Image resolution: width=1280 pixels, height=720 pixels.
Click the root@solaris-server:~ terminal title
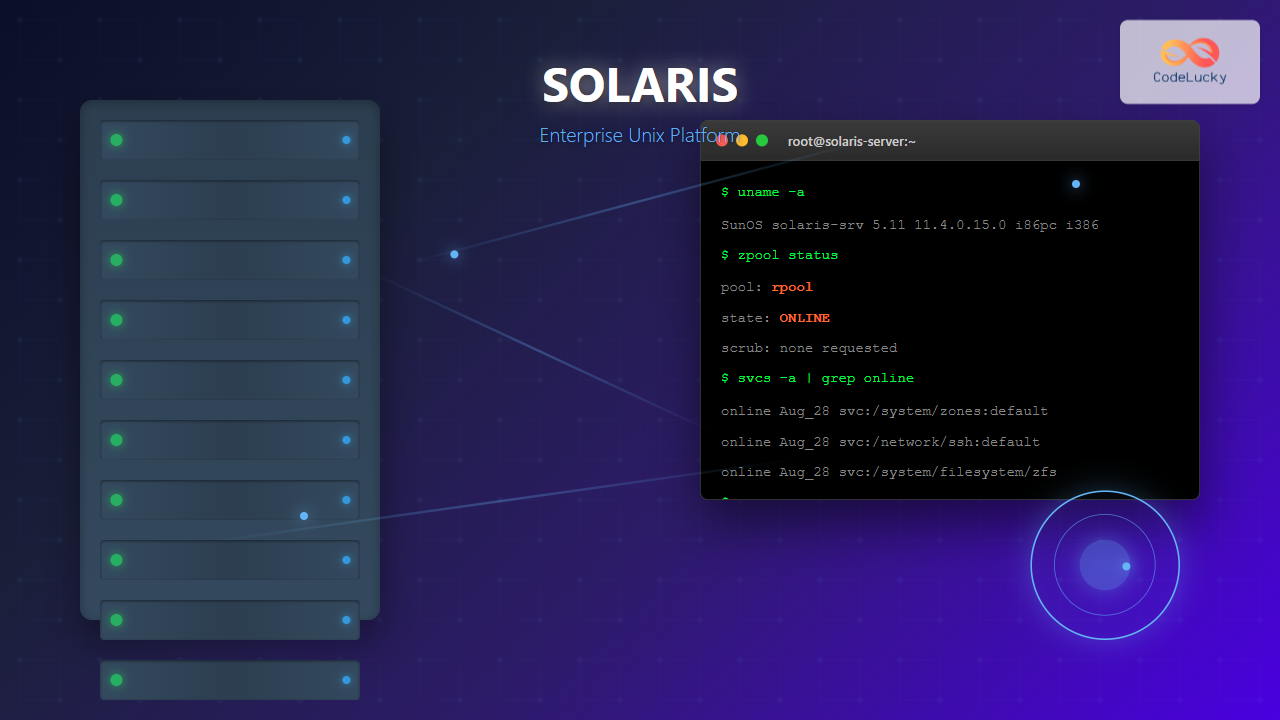pos(851,141)
